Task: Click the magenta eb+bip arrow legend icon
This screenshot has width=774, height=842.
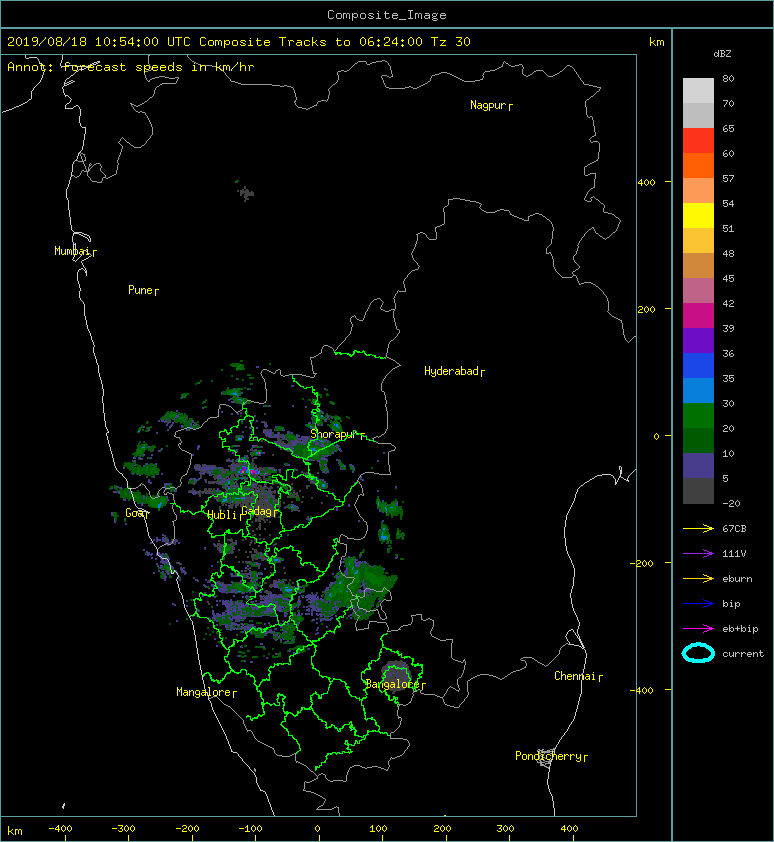Action: click(698, 628)
